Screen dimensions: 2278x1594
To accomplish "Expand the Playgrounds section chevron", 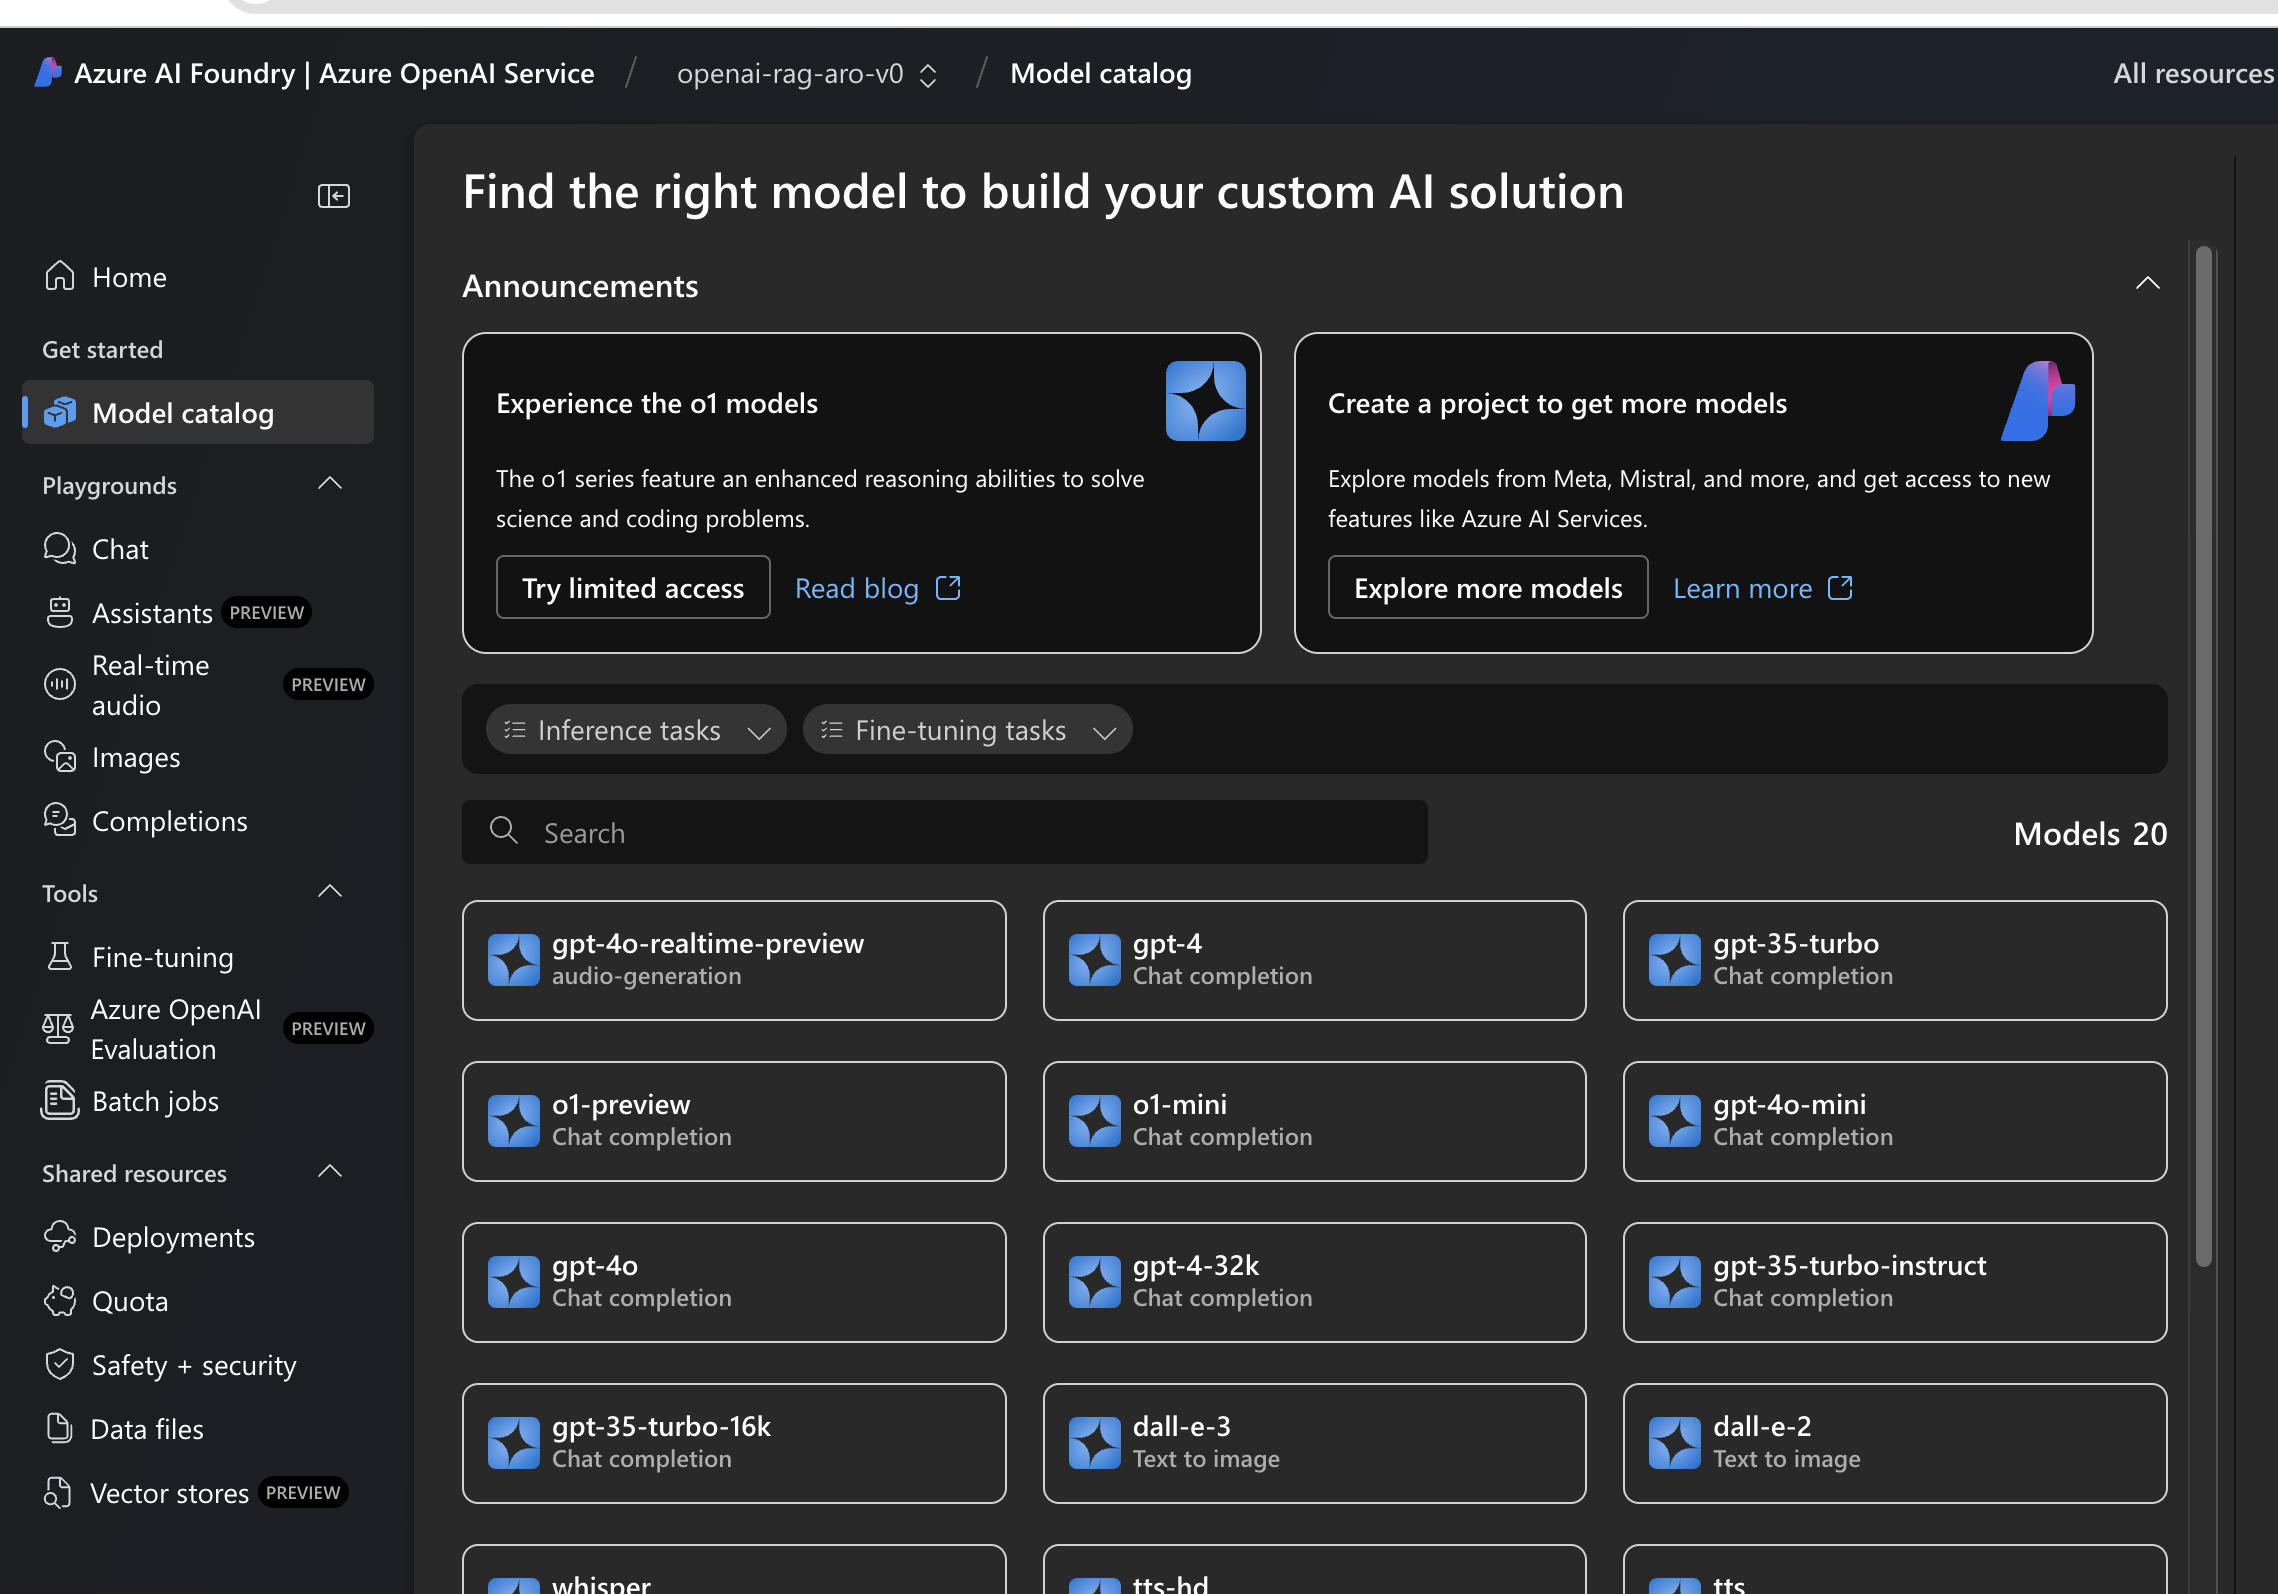I will 336,483.
